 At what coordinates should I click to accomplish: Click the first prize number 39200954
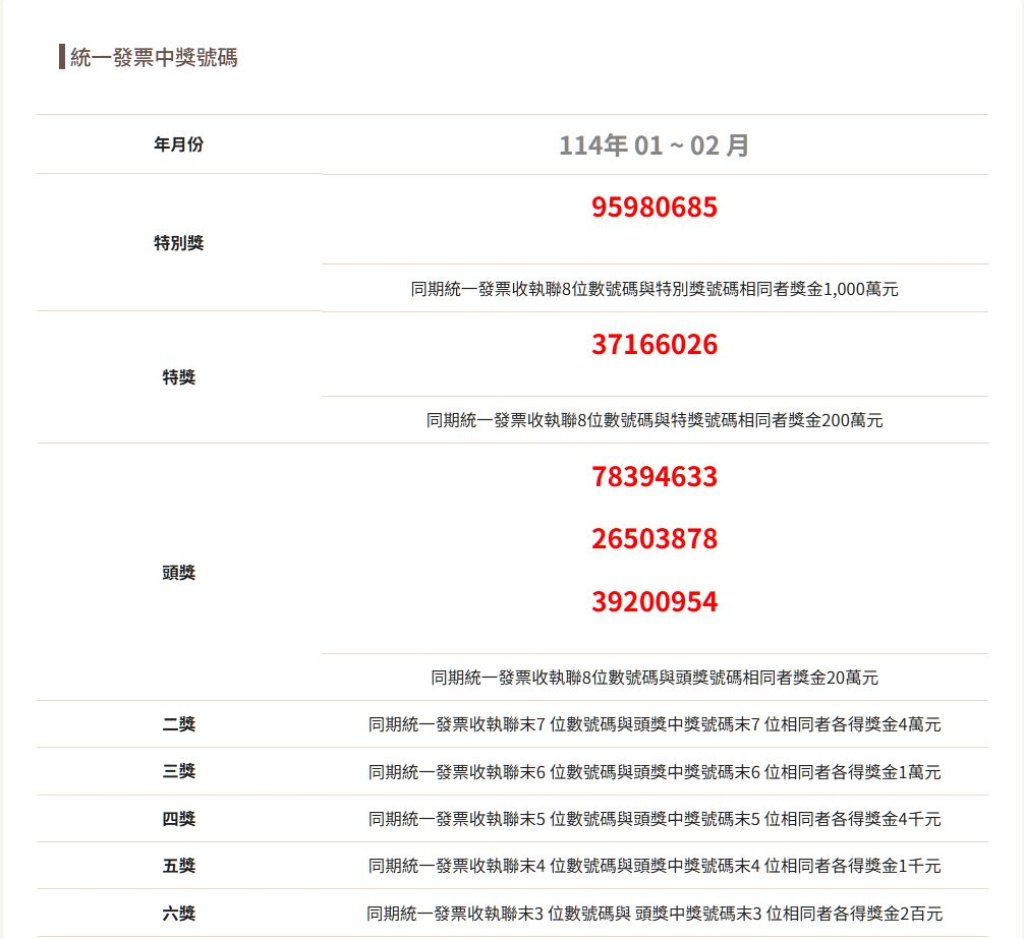point(654,601)
